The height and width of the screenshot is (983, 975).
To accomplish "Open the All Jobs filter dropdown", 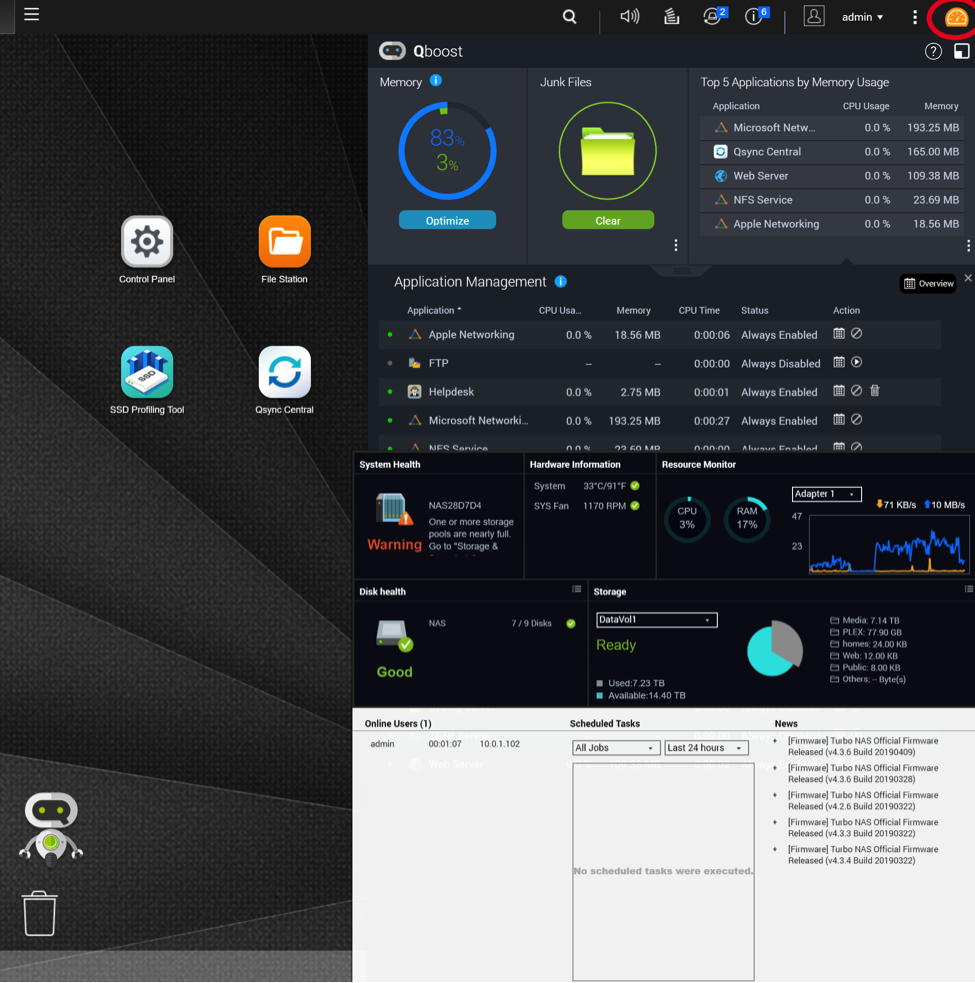I will [615, 748].
